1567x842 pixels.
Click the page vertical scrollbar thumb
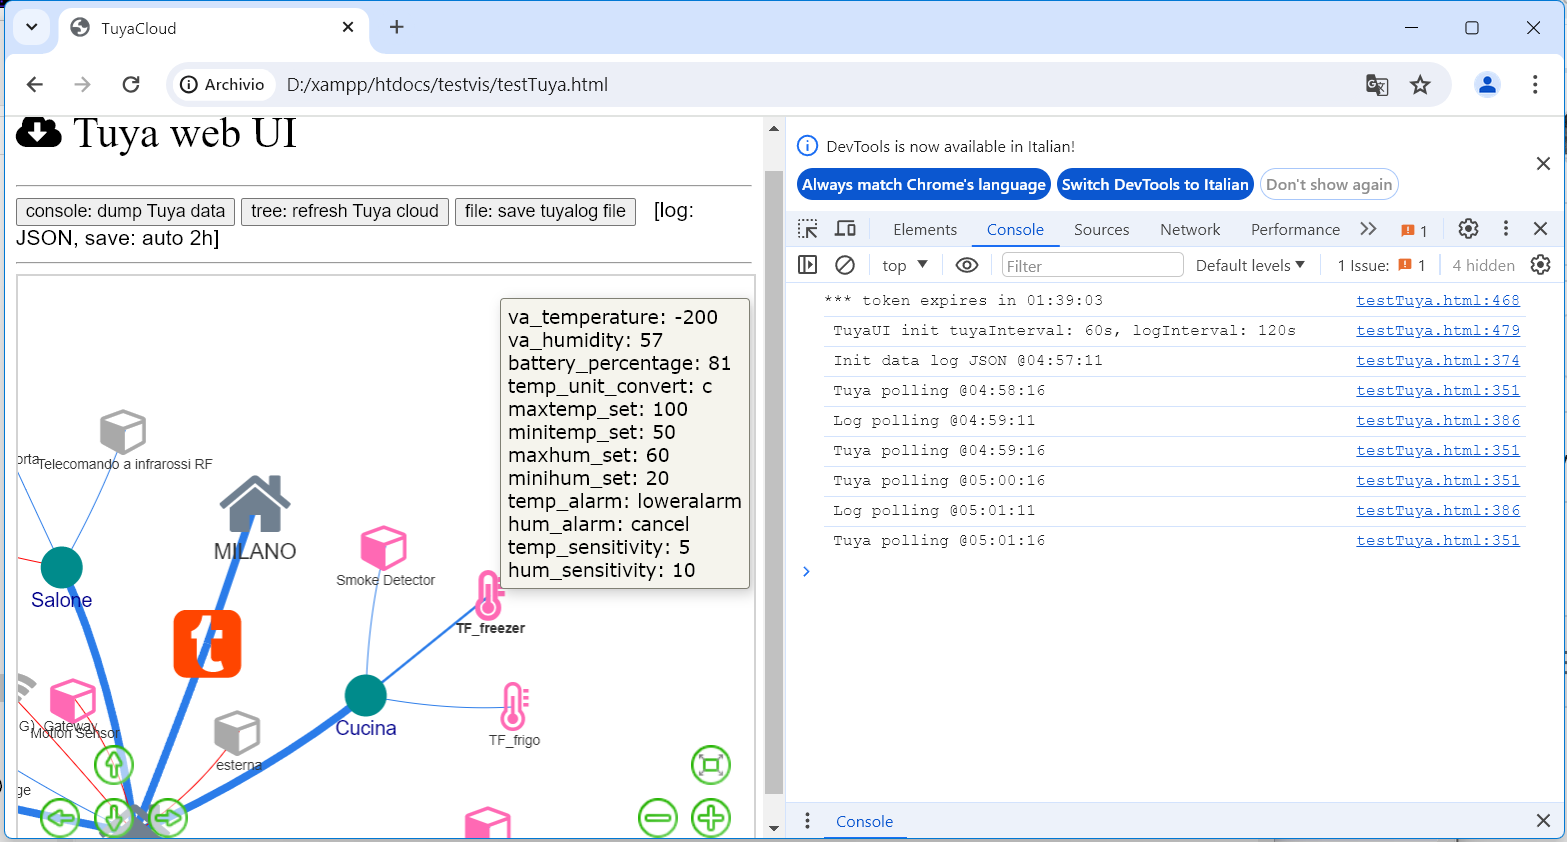(x=773, y=482)
